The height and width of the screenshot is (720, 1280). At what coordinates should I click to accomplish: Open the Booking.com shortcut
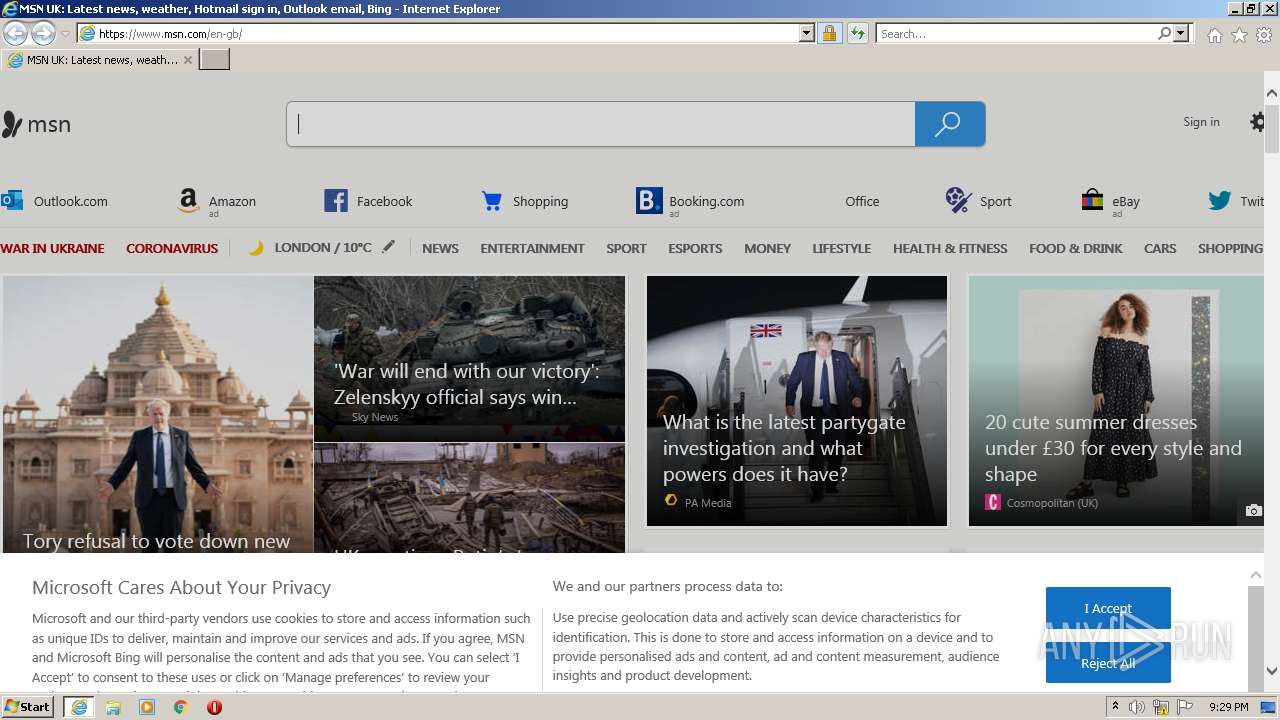(x=690, y=202)
